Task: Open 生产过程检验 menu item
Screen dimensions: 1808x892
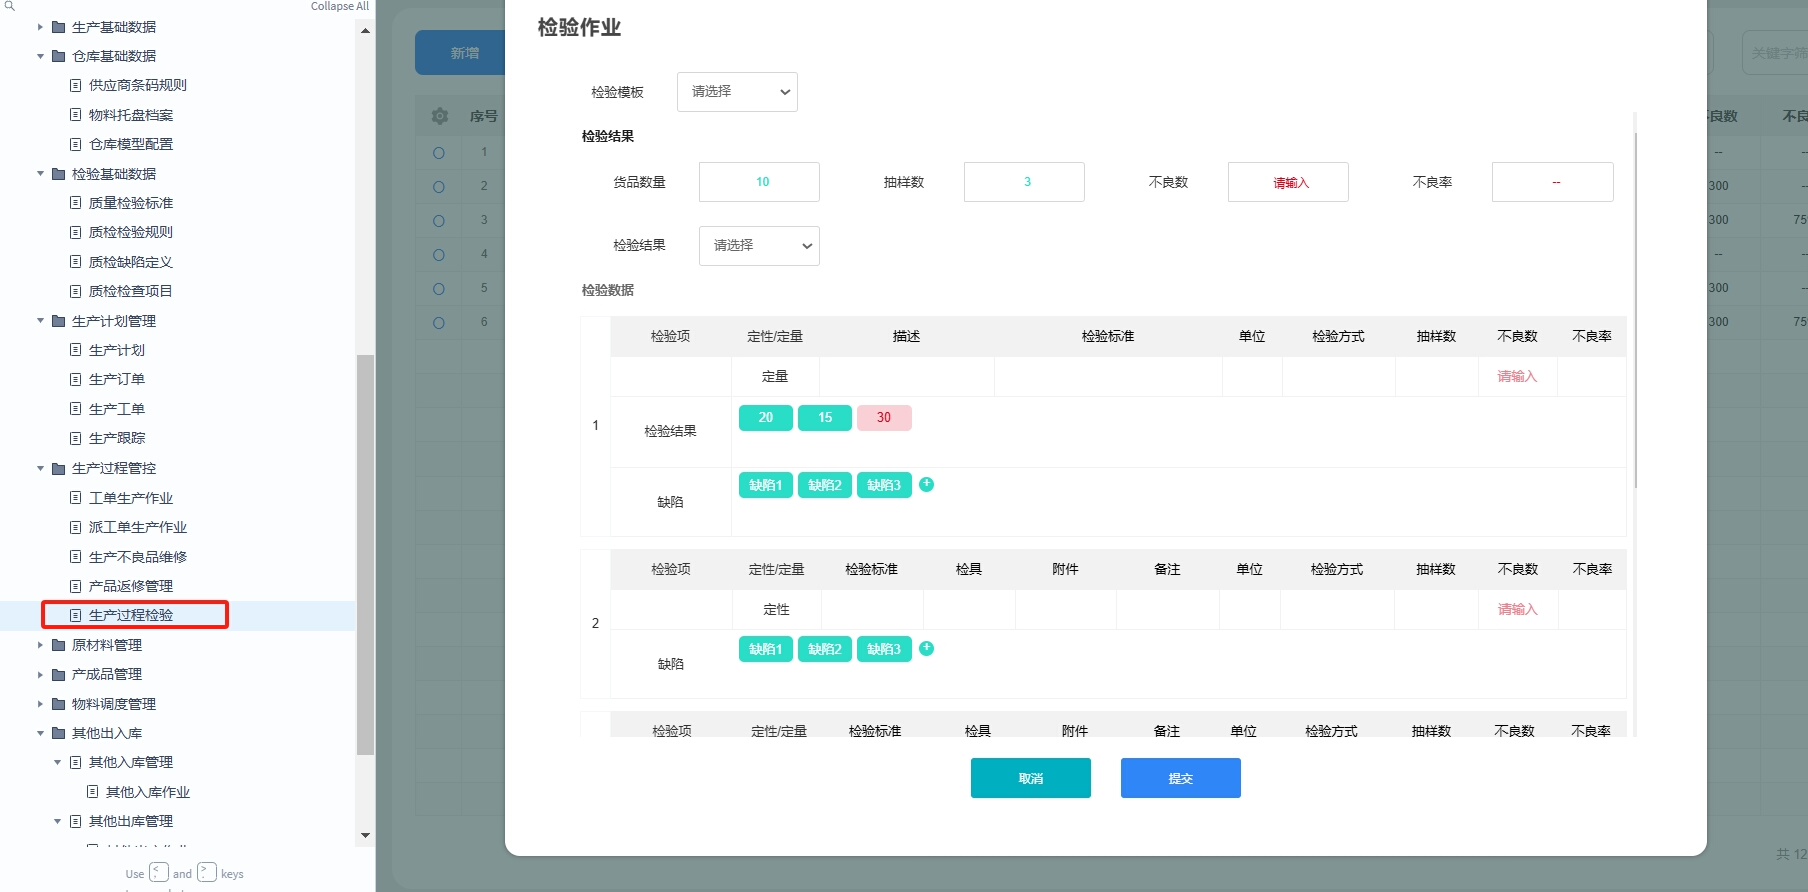Action: tap(131, 615)
